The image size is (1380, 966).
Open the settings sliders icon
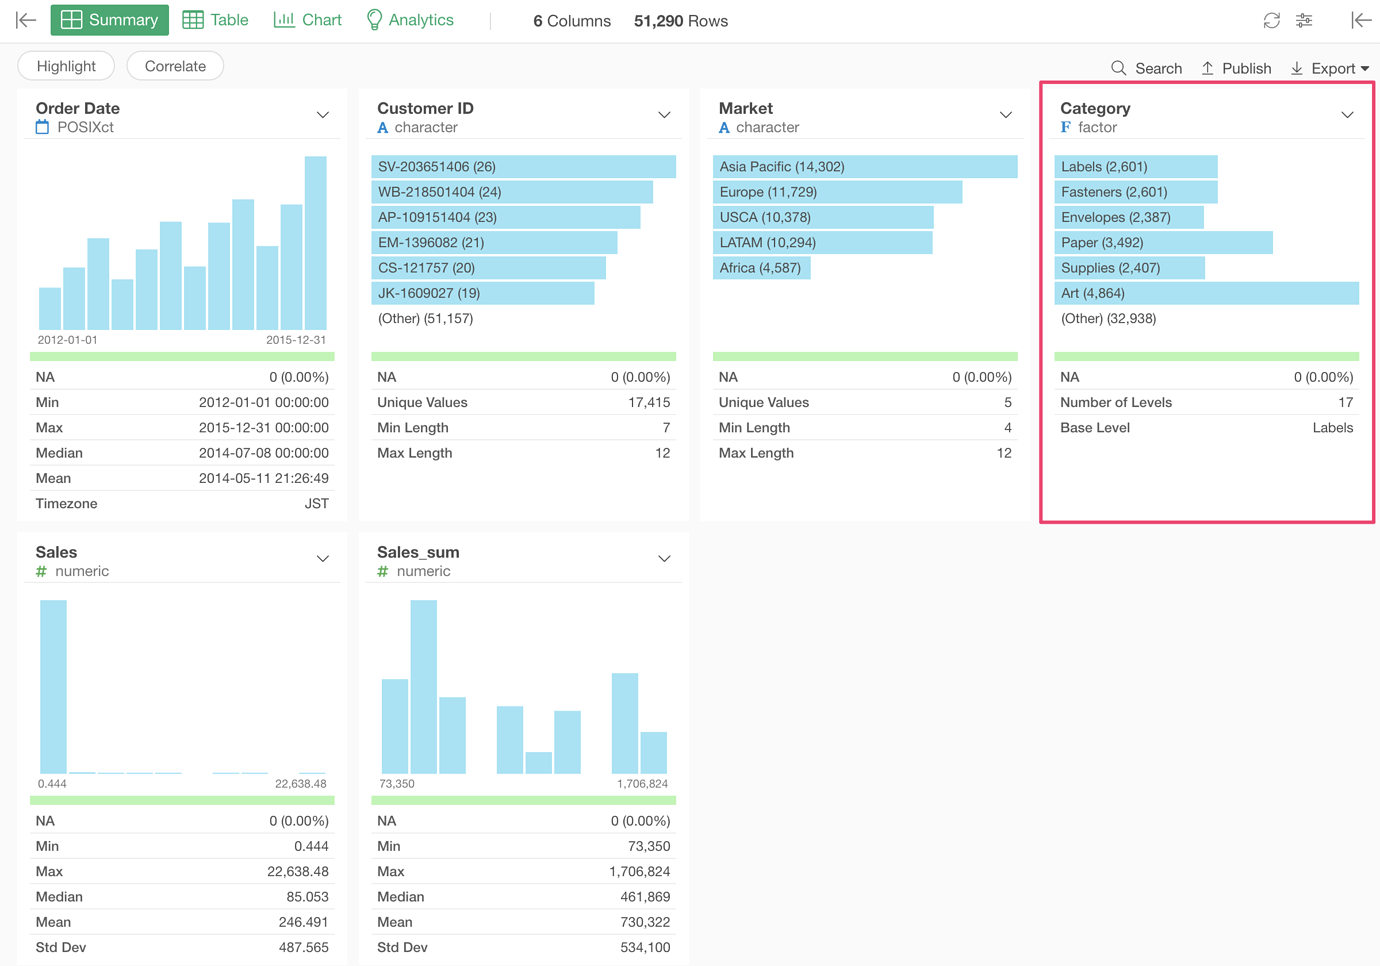pyautogui.click(x=1304, y=20)
